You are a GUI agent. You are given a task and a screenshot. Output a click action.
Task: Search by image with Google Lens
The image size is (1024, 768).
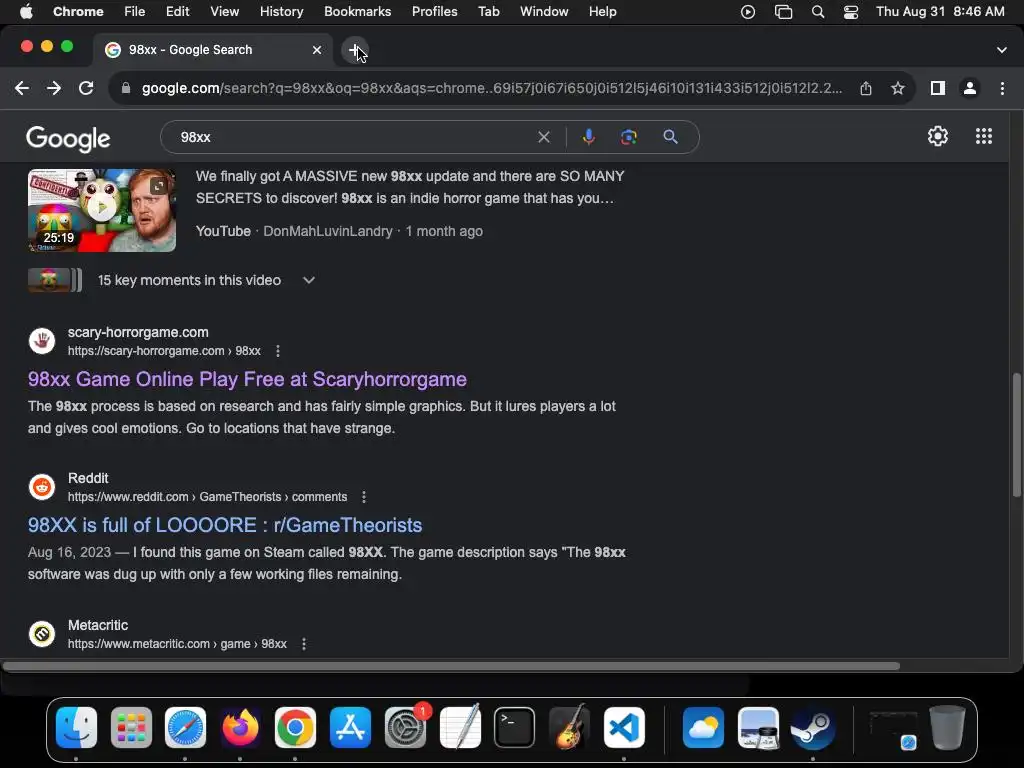(628, 137)
